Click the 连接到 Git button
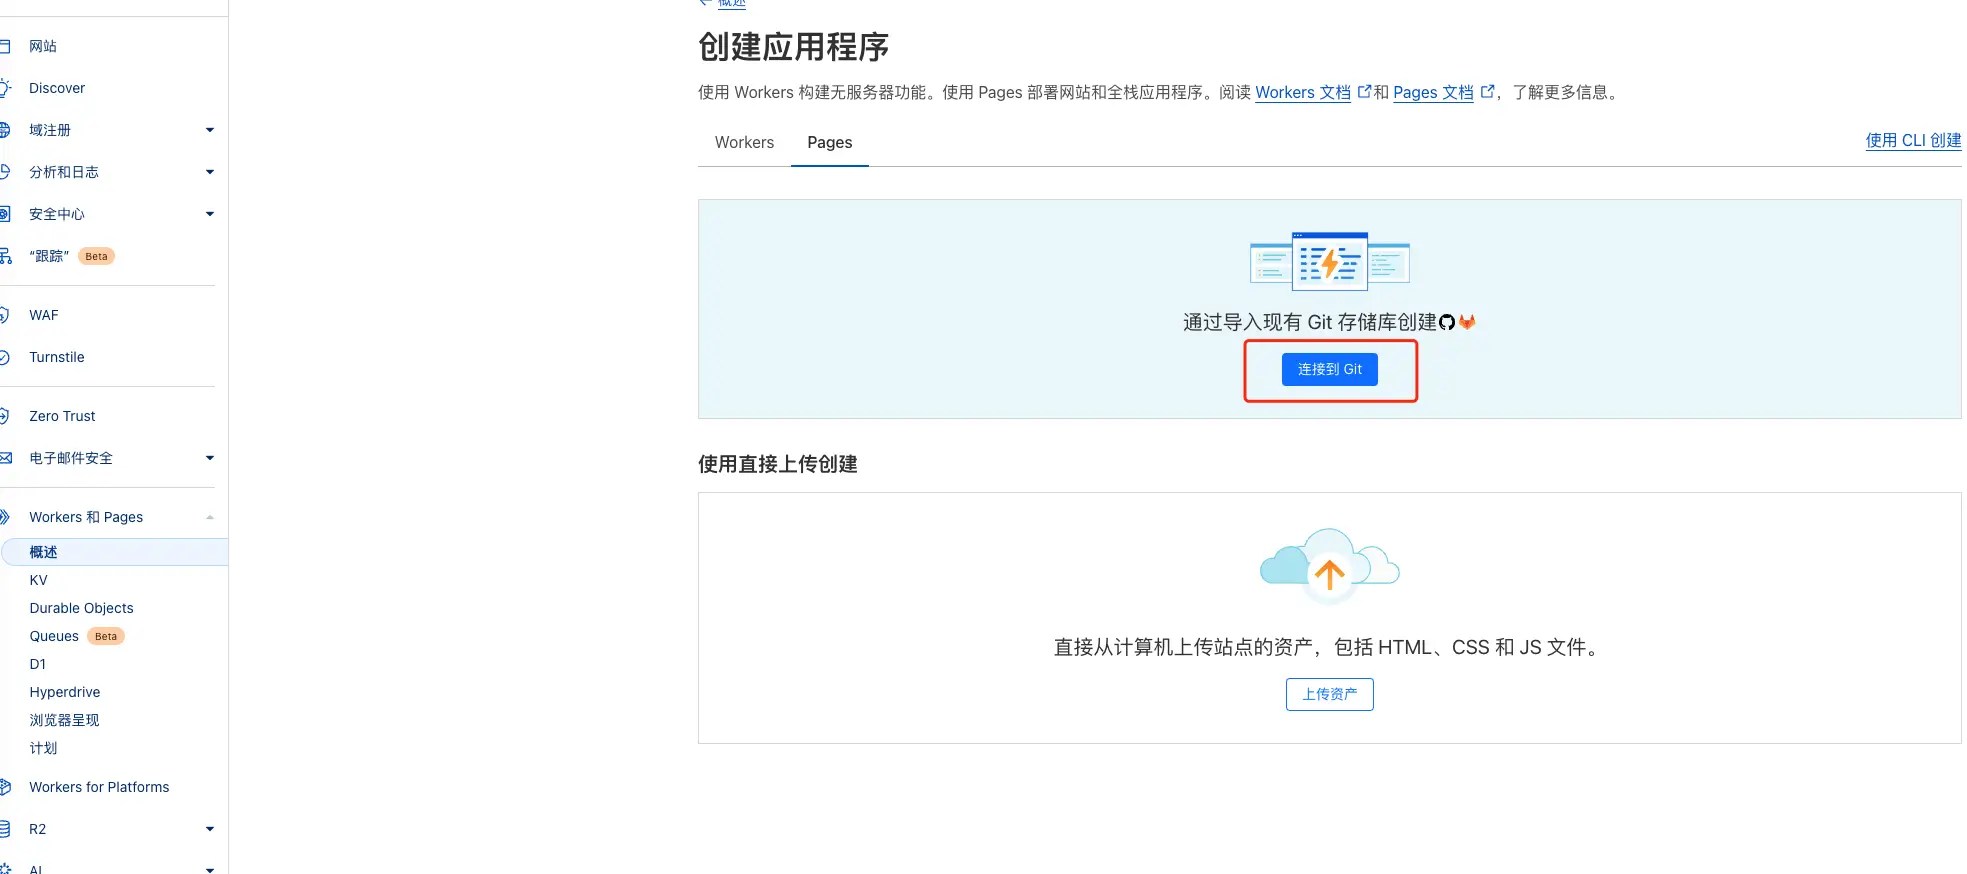The image size is (1967, 874). (x=1329, y=369)
